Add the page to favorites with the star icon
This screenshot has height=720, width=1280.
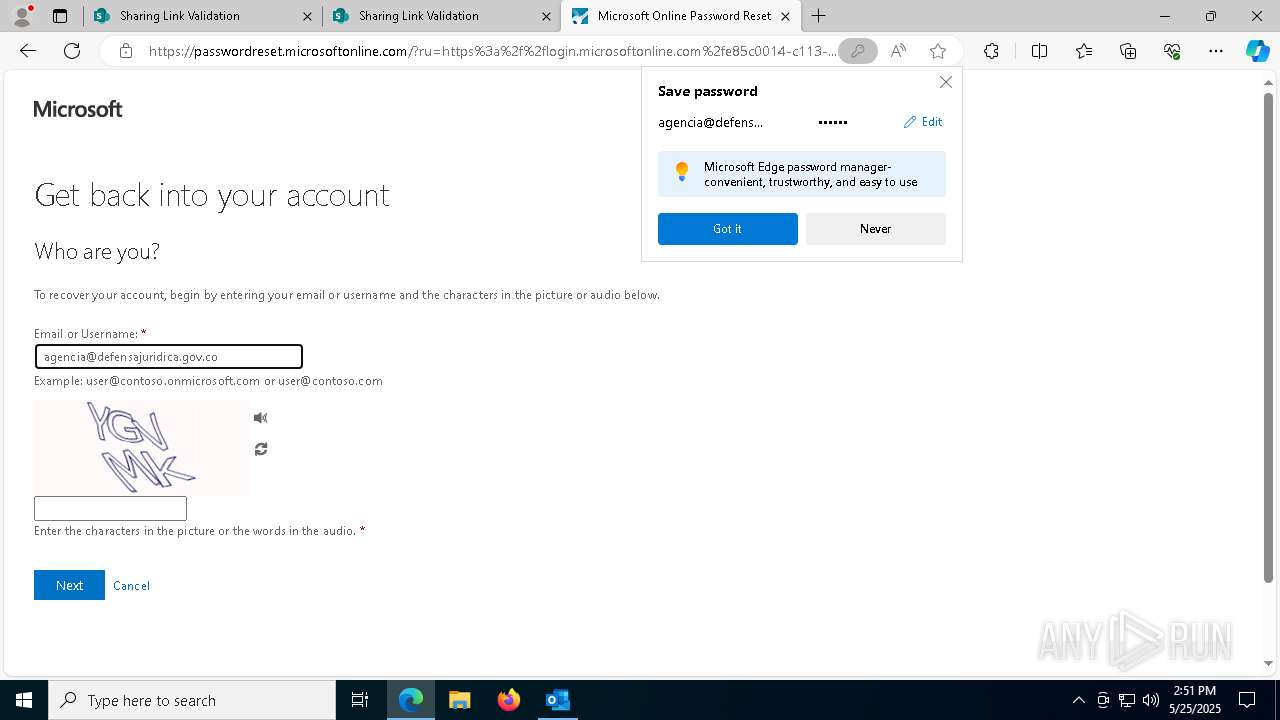[x=937, y=51]
